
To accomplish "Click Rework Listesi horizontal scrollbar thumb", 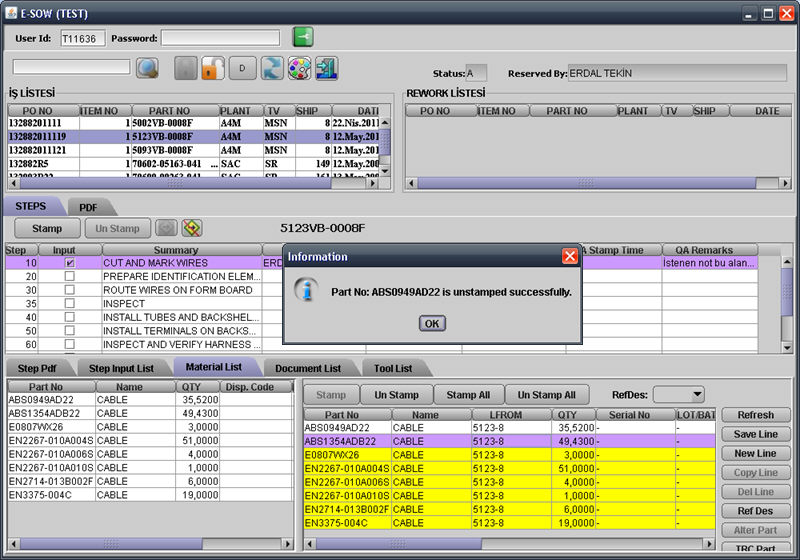I will click(x=586, y=183).
